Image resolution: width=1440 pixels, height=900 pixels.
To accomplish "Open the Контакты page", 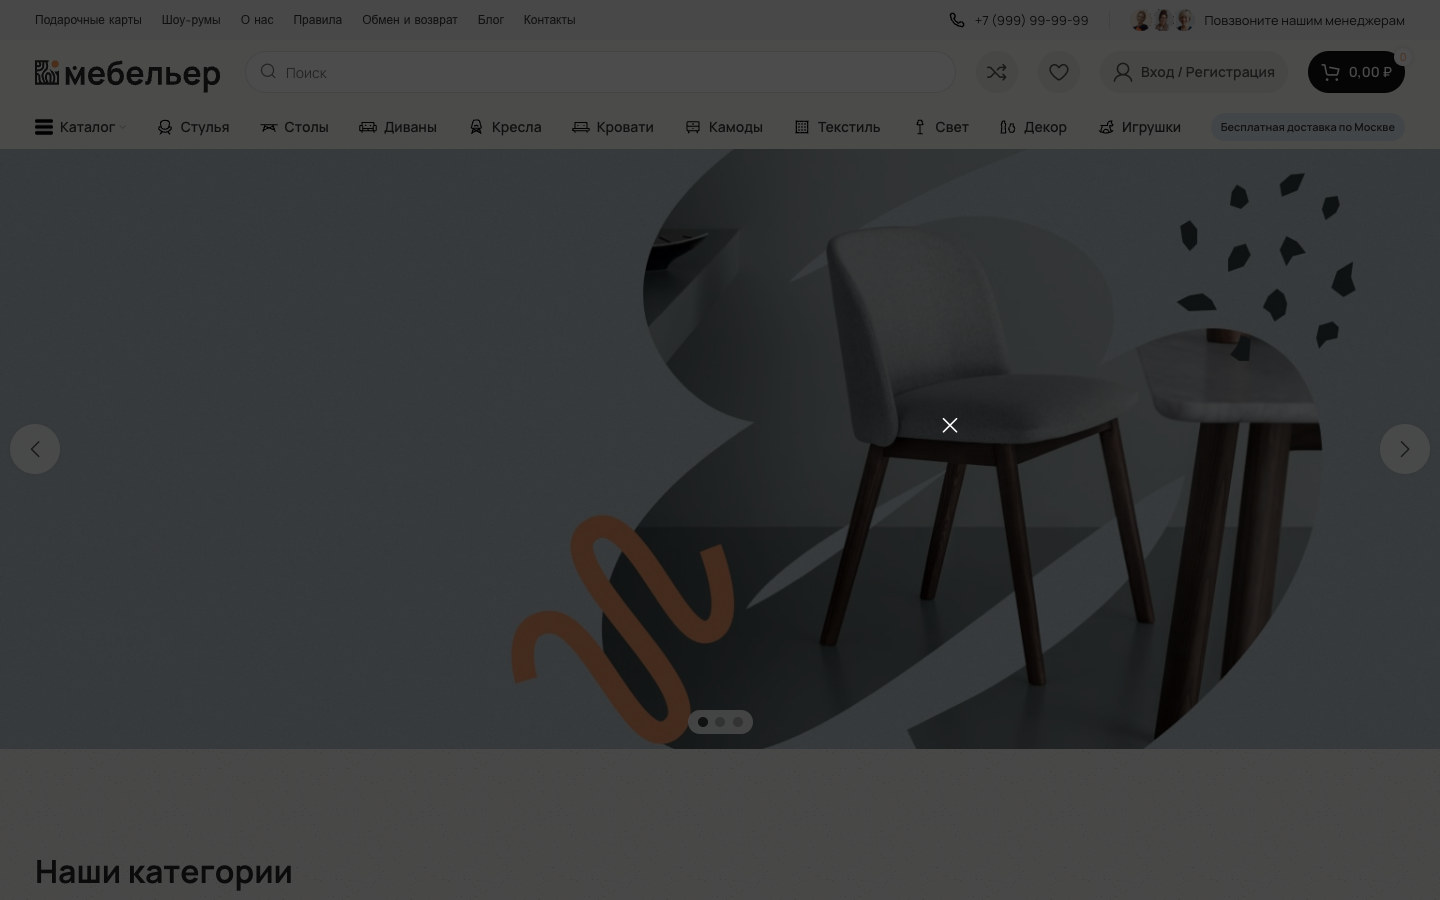I will click(549, 20).
